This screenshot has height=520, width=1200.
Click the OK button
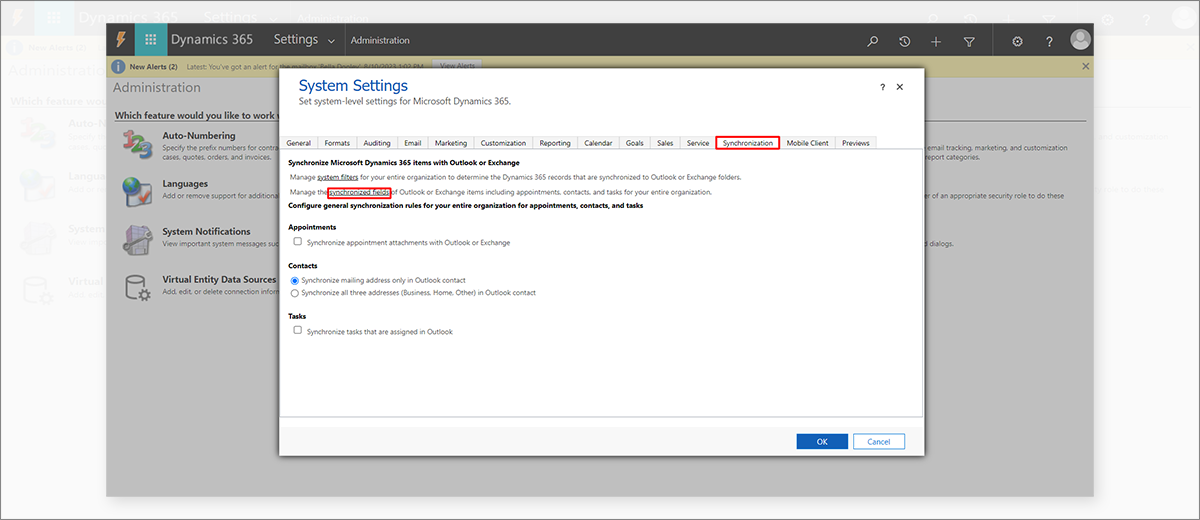(822, 441)
